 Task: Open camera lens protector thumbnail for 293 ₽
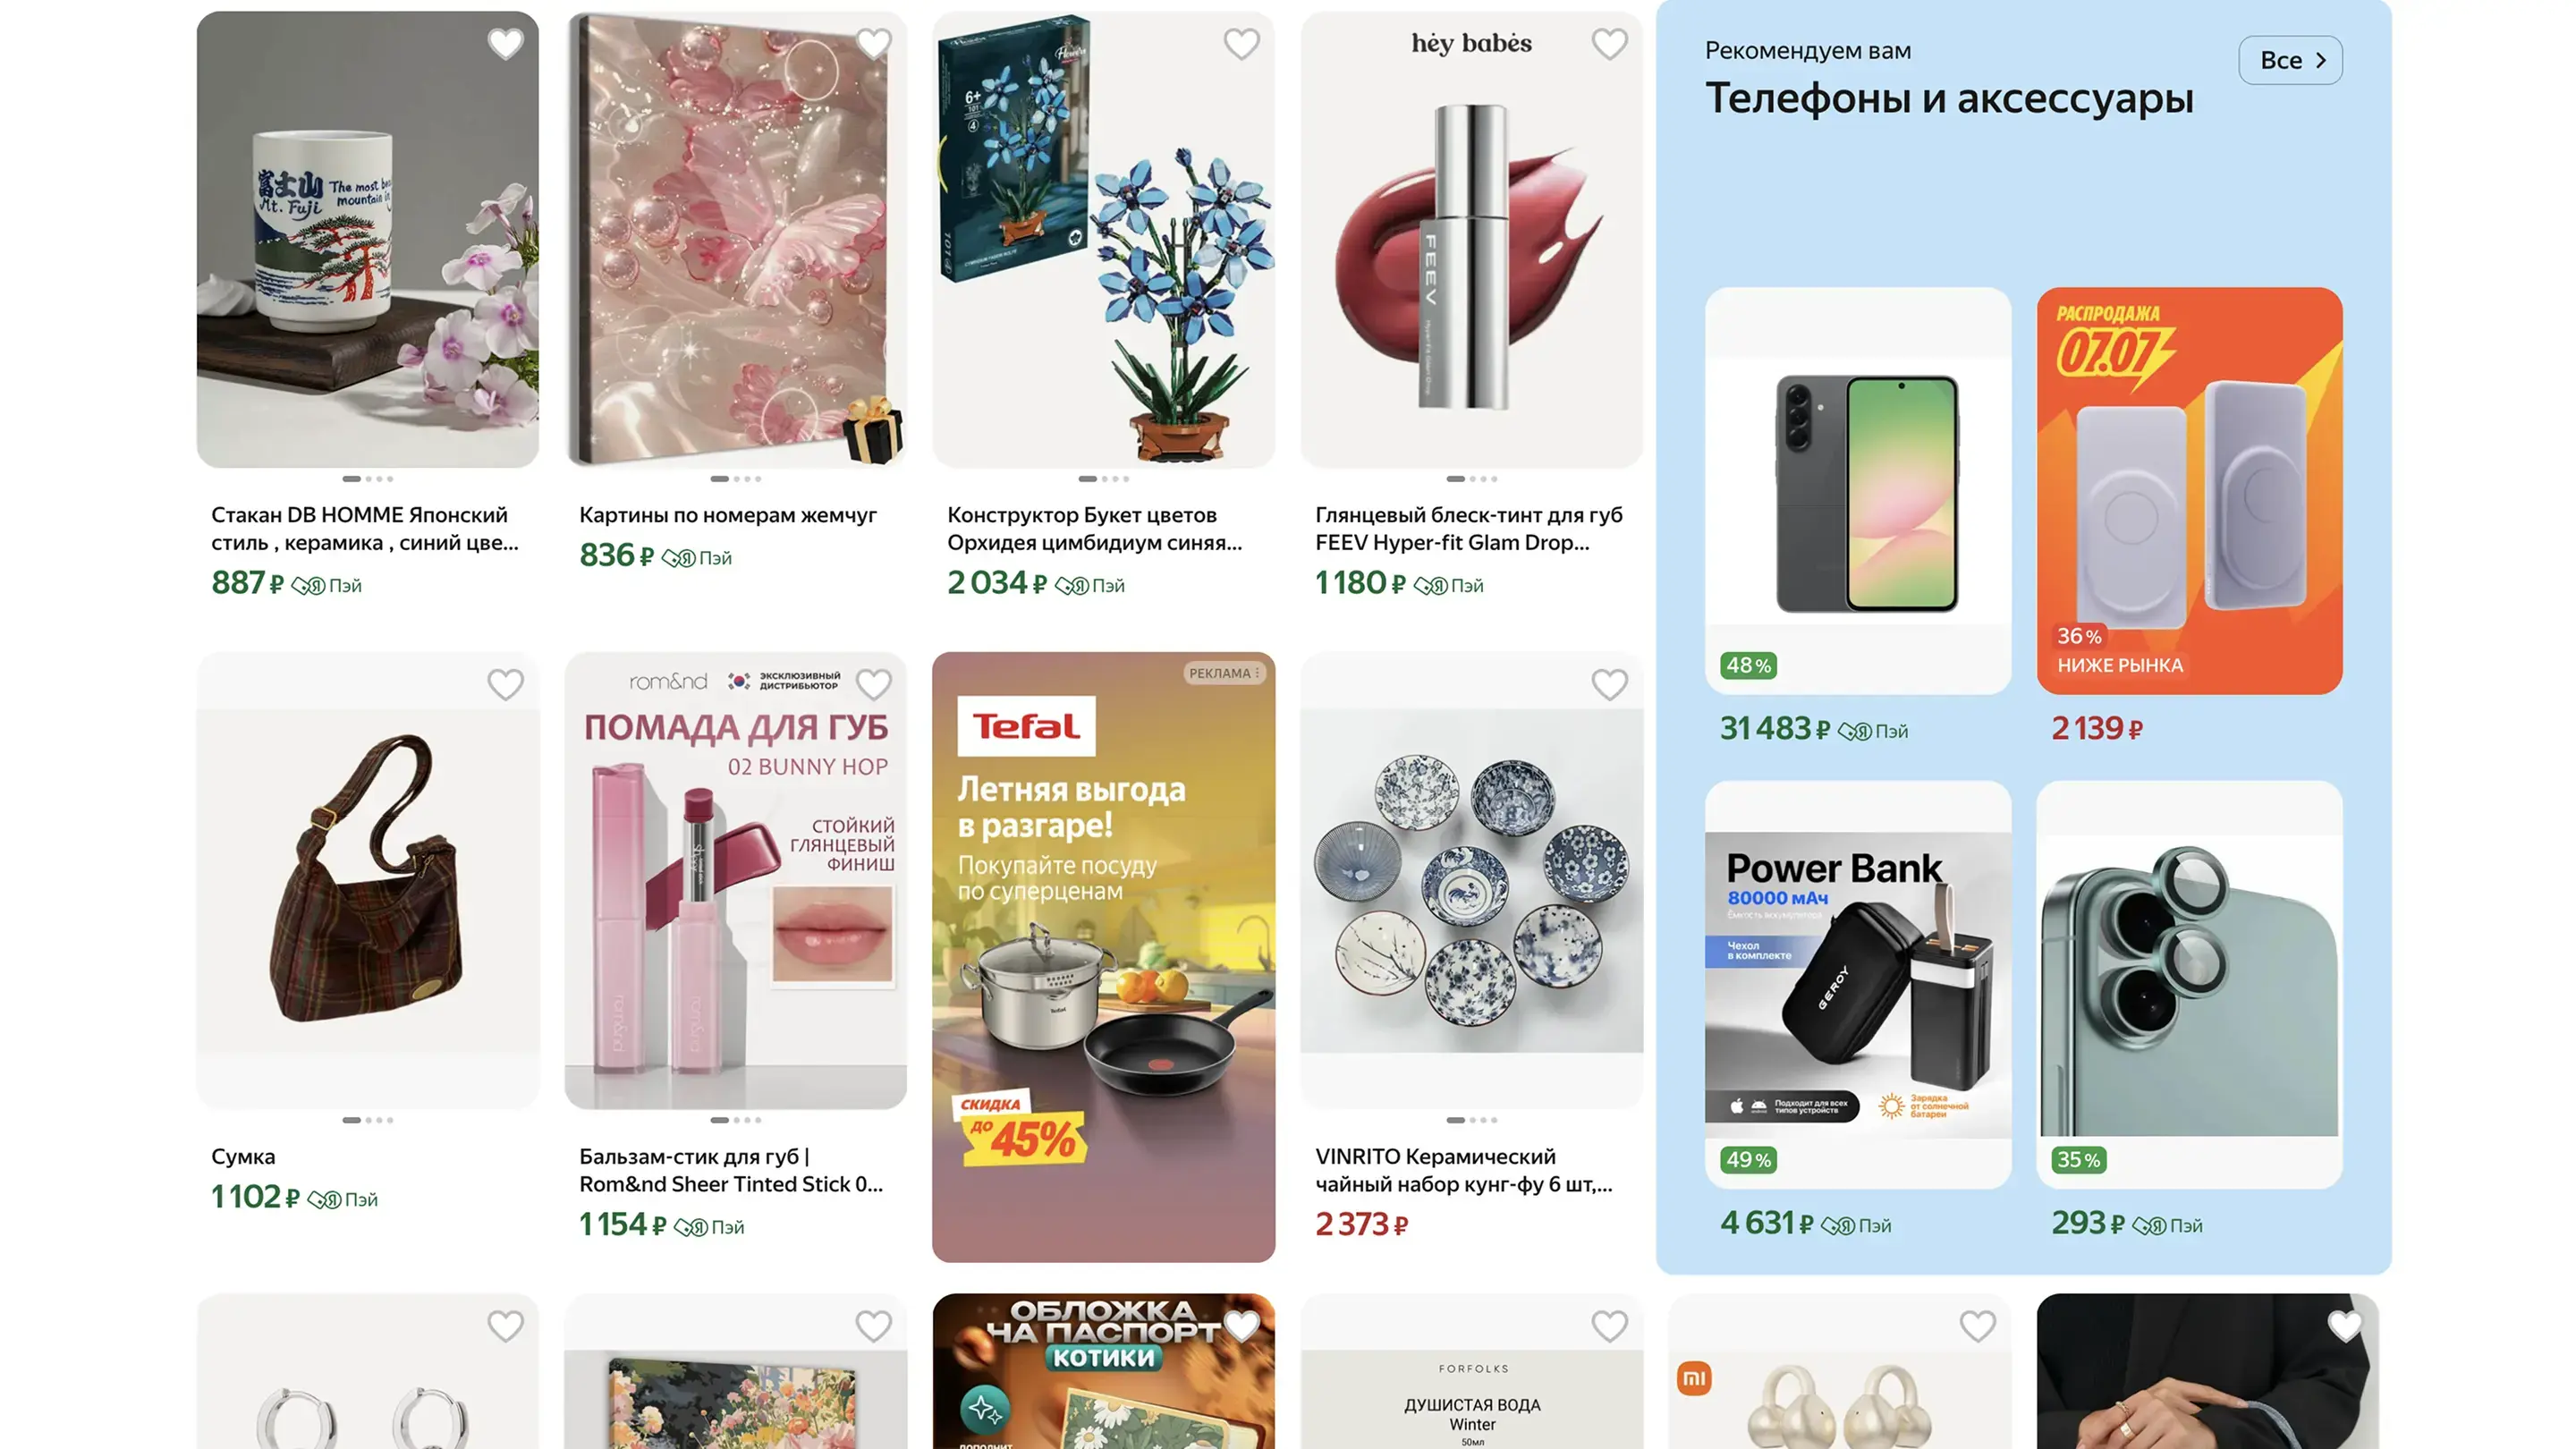point(2189,985)
